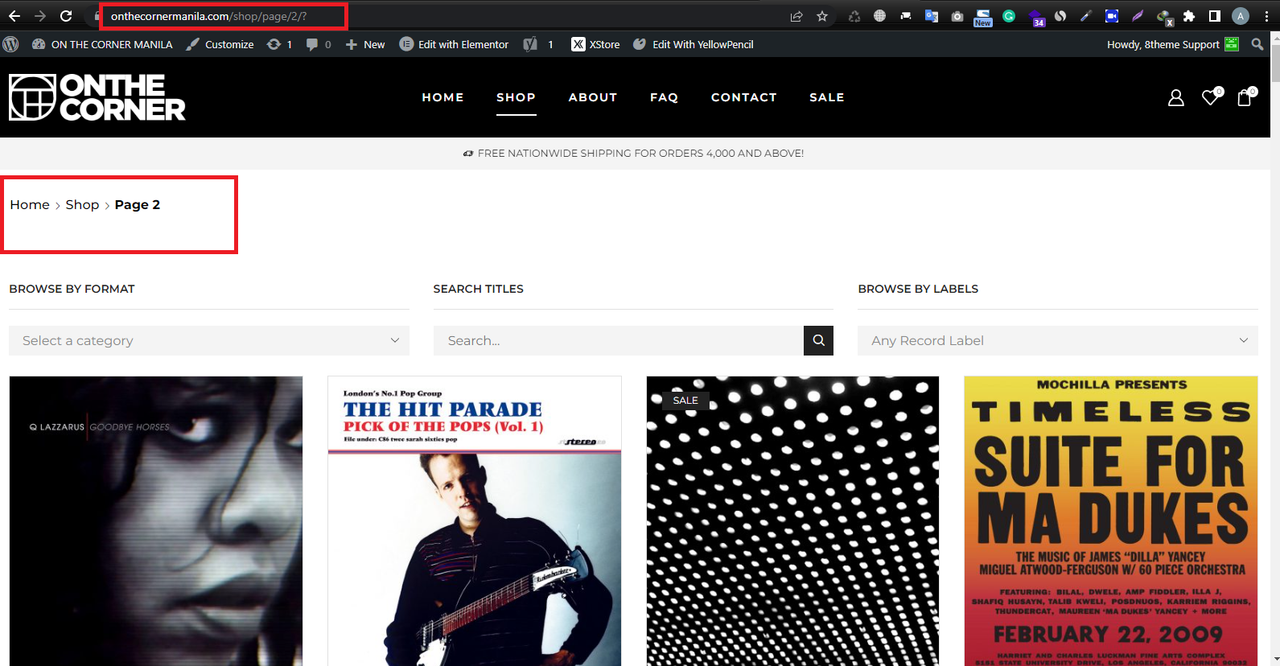Open XStore in admin bar
The image size is (1280, 666).
595,44
